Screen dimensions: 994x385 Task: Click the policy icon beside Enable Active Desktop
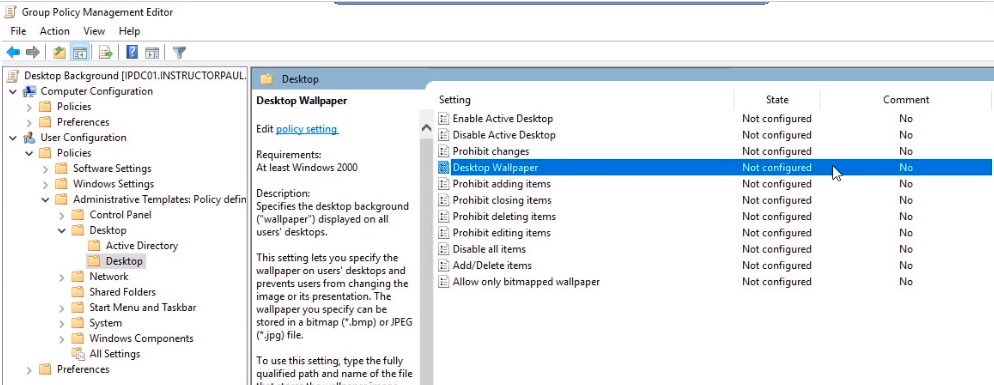[444, 119]
